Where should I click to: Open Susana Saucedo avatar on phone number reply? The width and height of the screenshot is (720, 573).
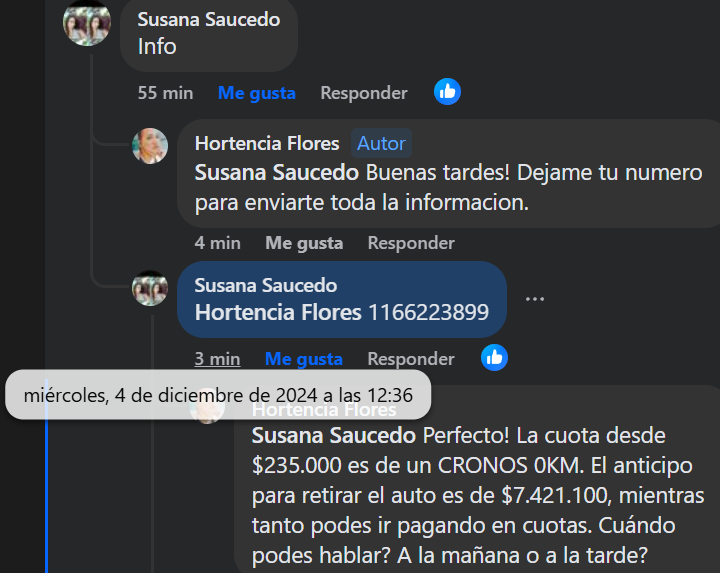click(x=150, y=288)
